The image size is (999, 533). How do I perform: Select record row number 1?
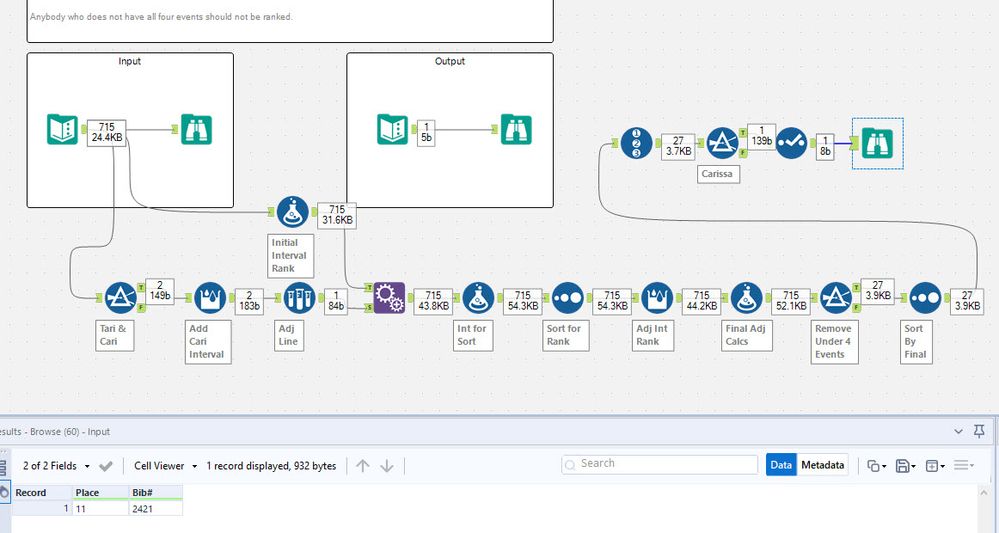coord(41,508)
